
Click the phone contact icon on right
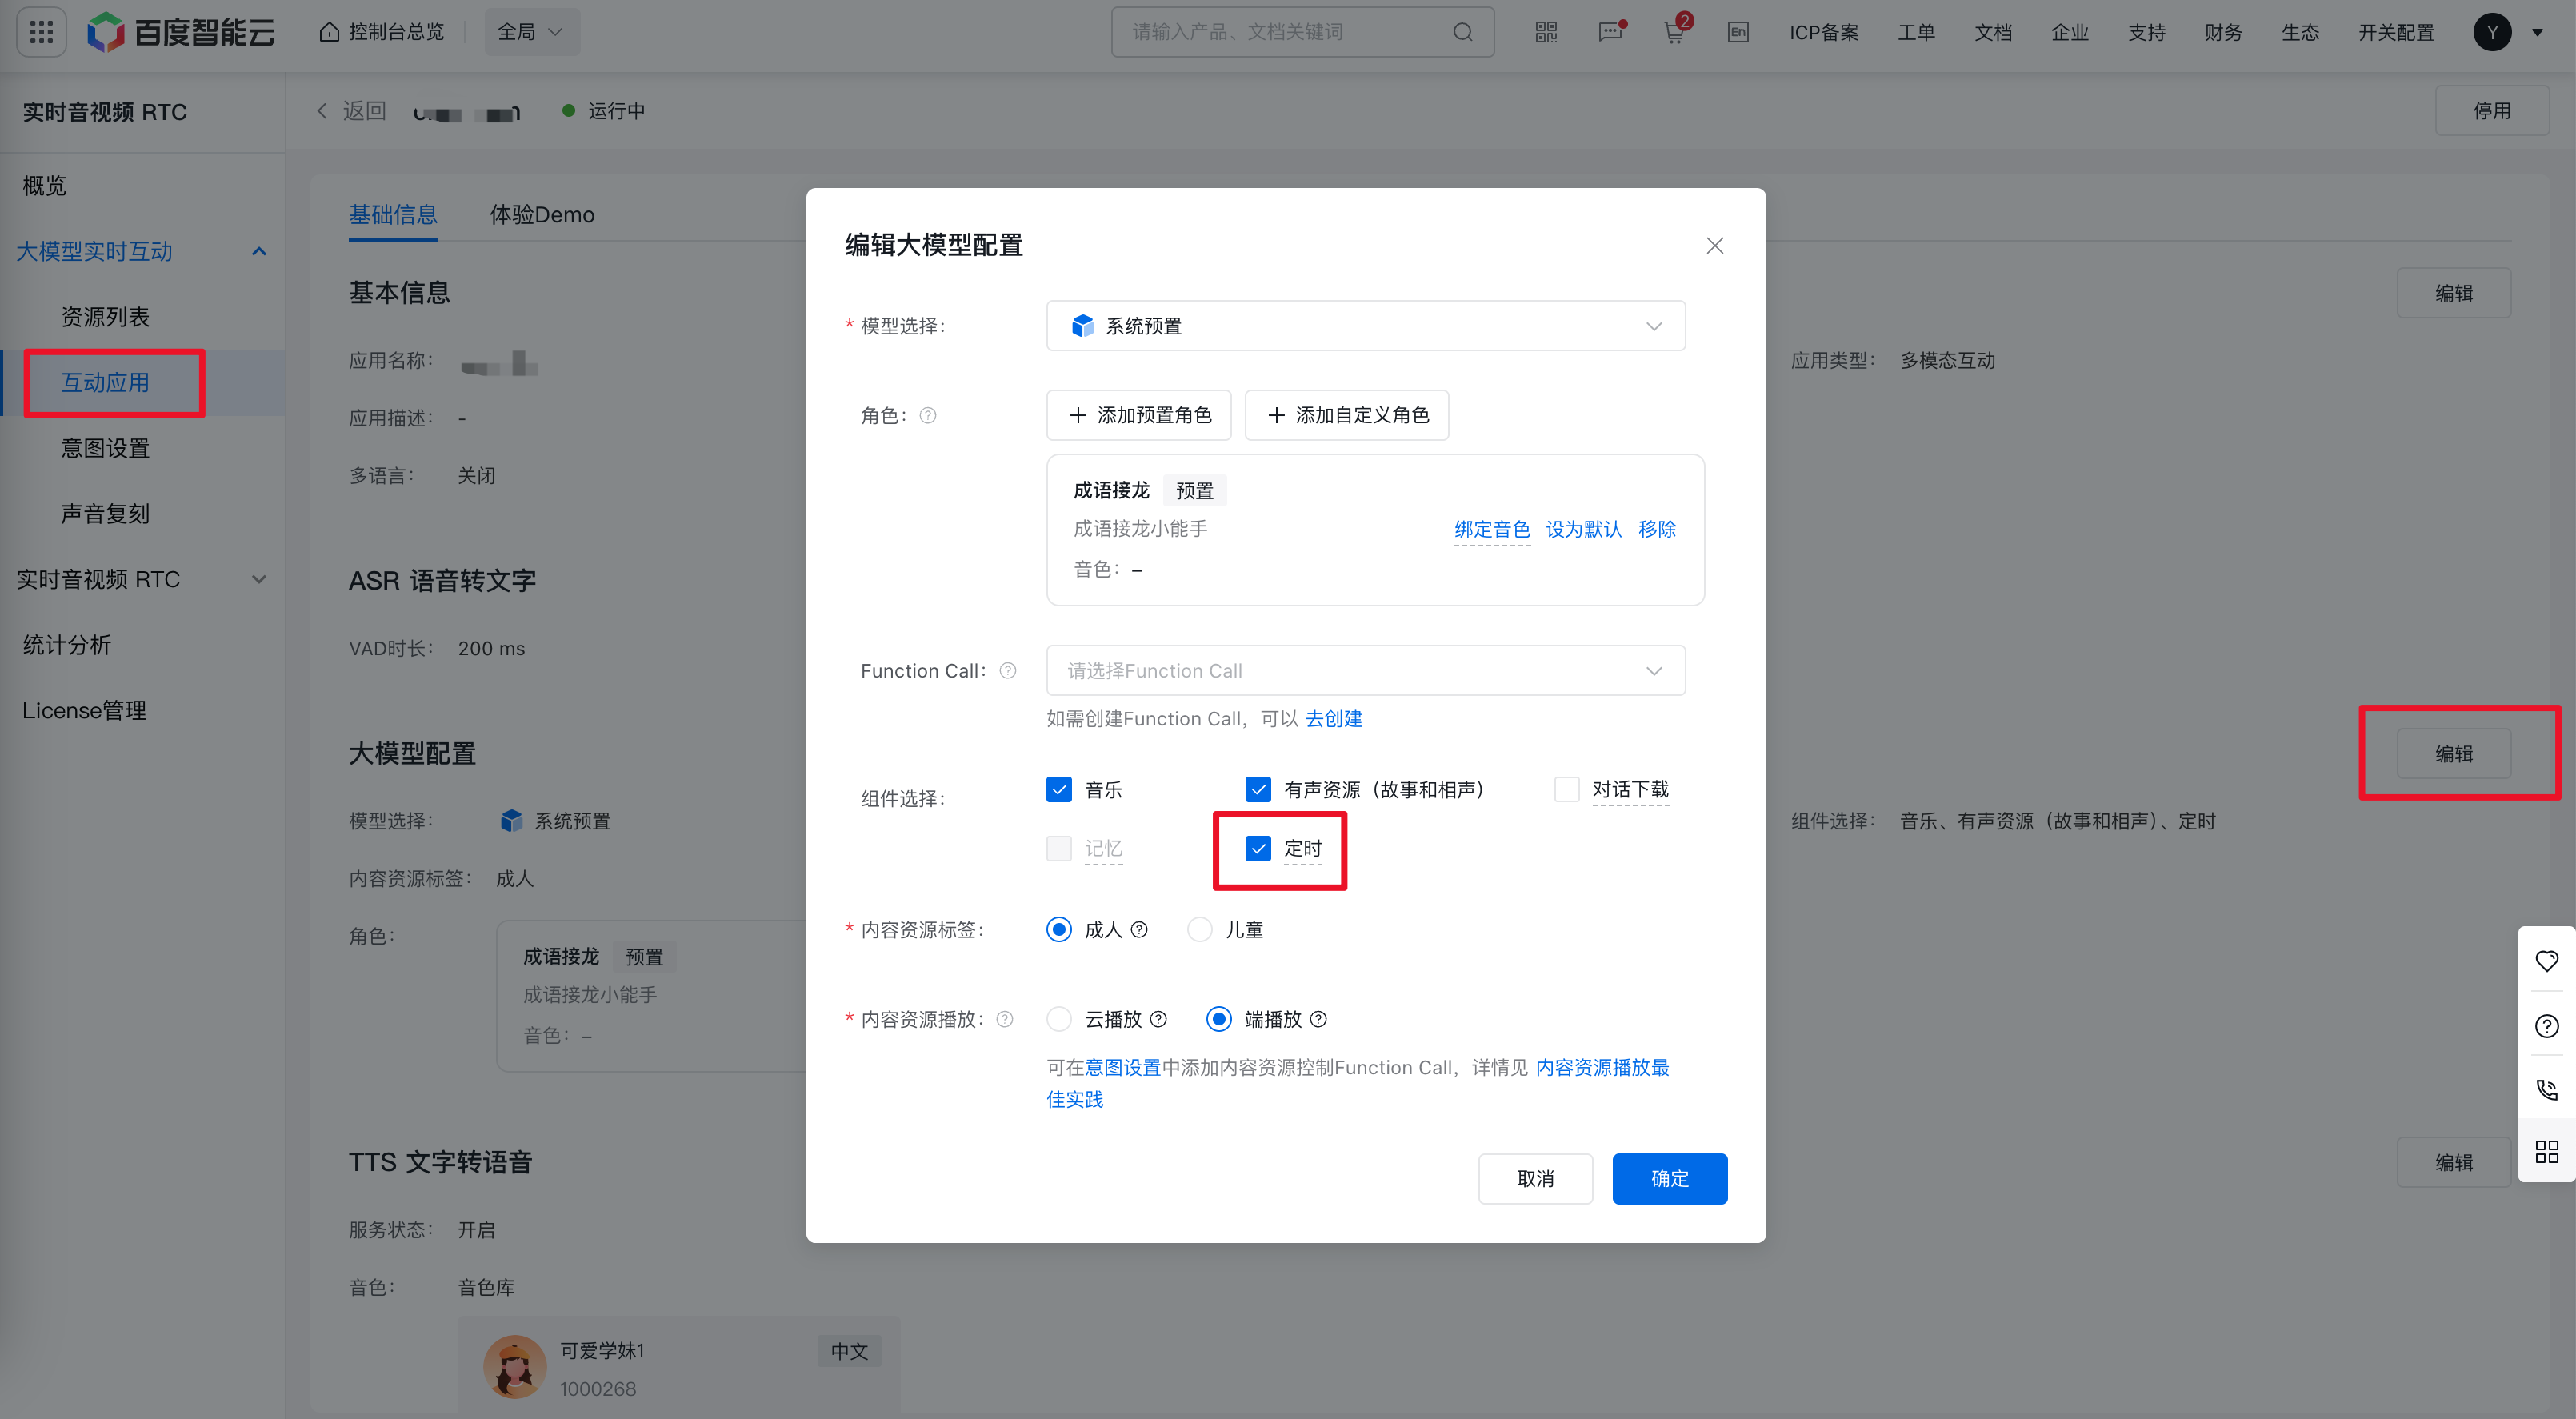(x=2546, y=1089)
